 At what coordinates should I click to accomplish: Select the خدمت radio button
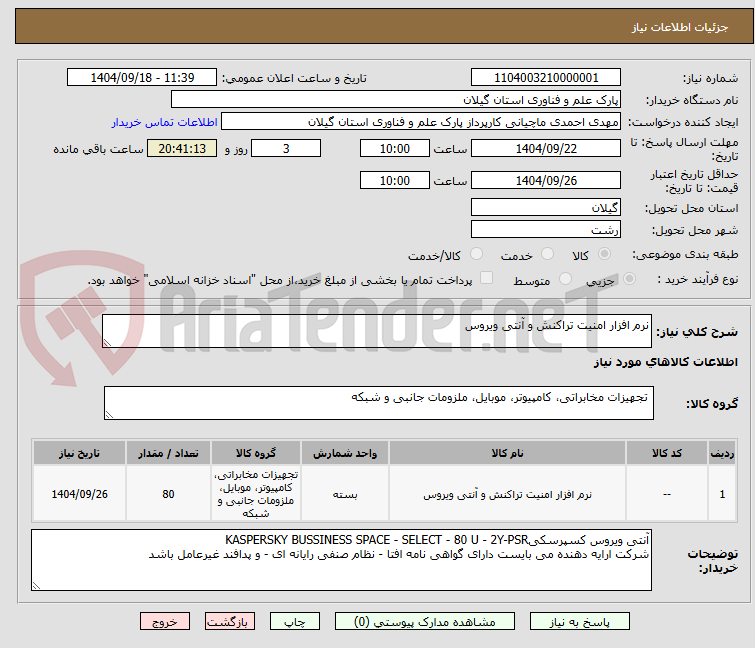pyautogui.click(x=547, y=254)
